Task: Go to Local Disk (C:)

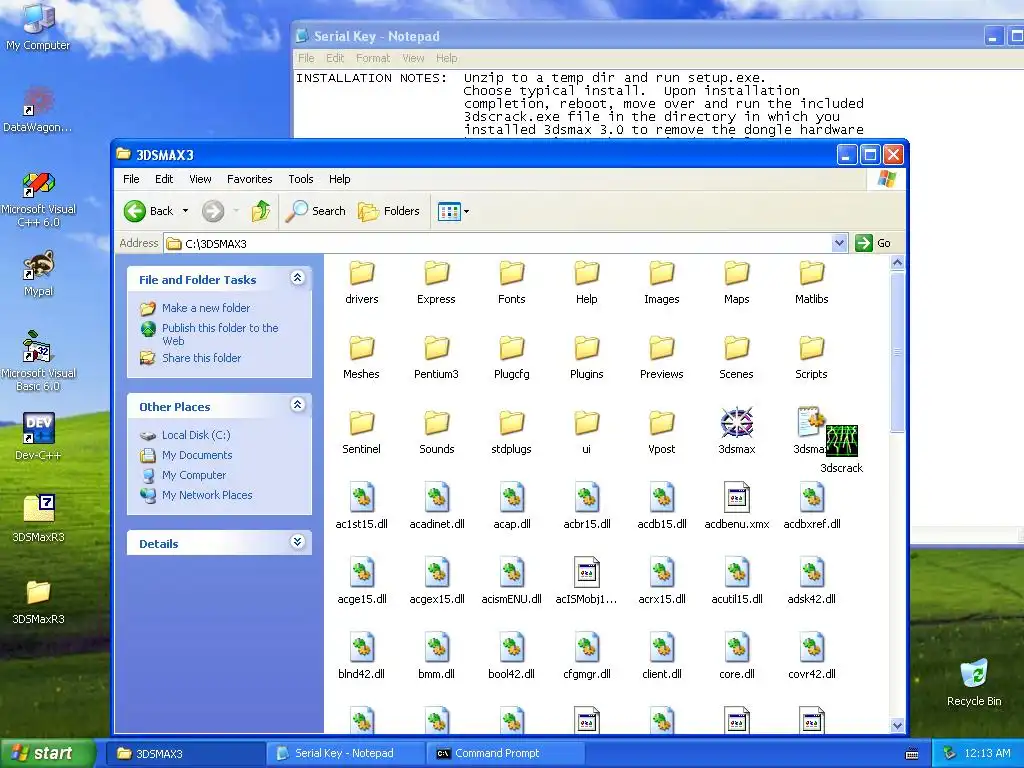Action: click(x=196, y=435)
